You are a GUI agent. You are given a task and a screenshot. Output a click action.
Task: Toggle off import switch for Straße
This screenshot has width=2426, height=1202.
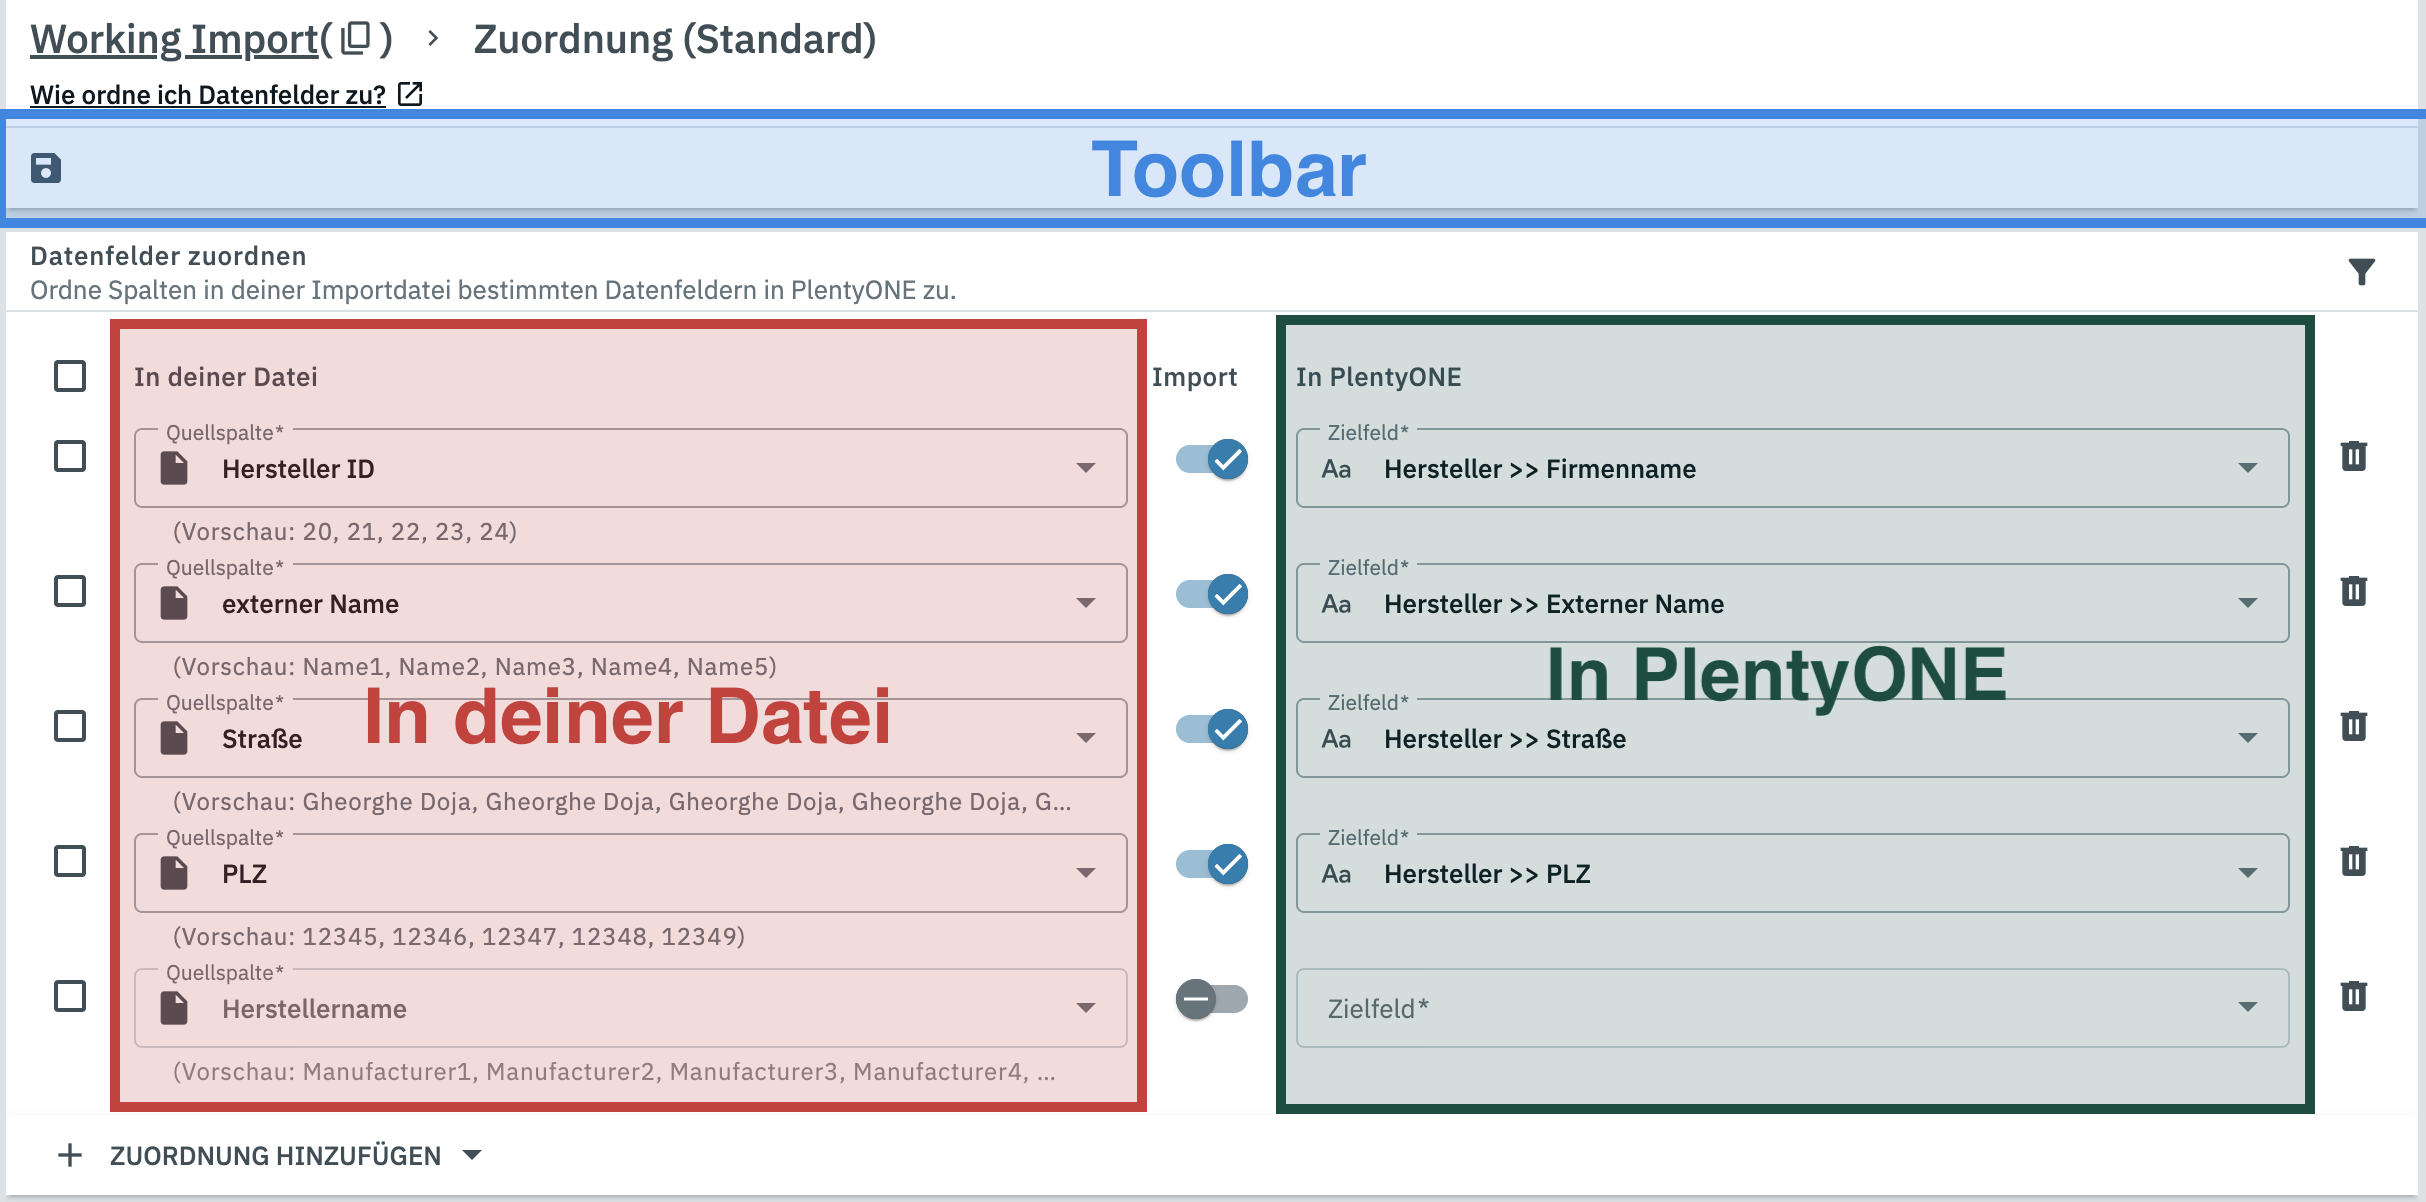(1211, 729)
